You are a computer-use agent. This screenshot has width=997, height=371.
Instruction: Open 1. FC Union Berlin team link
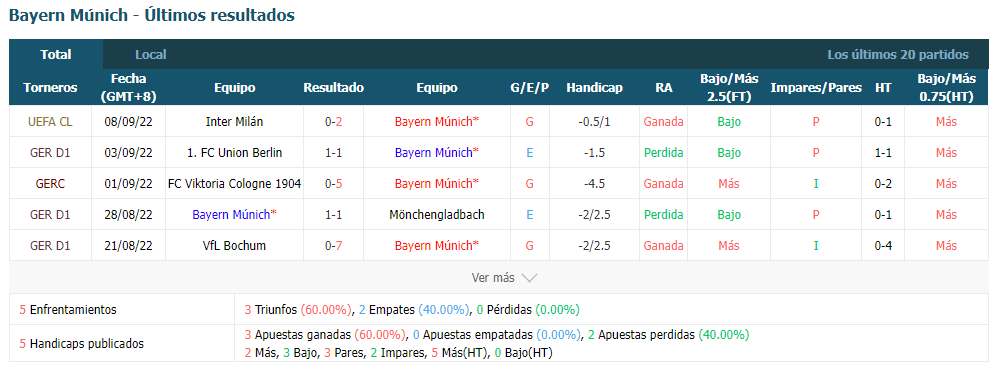[235, 153]
